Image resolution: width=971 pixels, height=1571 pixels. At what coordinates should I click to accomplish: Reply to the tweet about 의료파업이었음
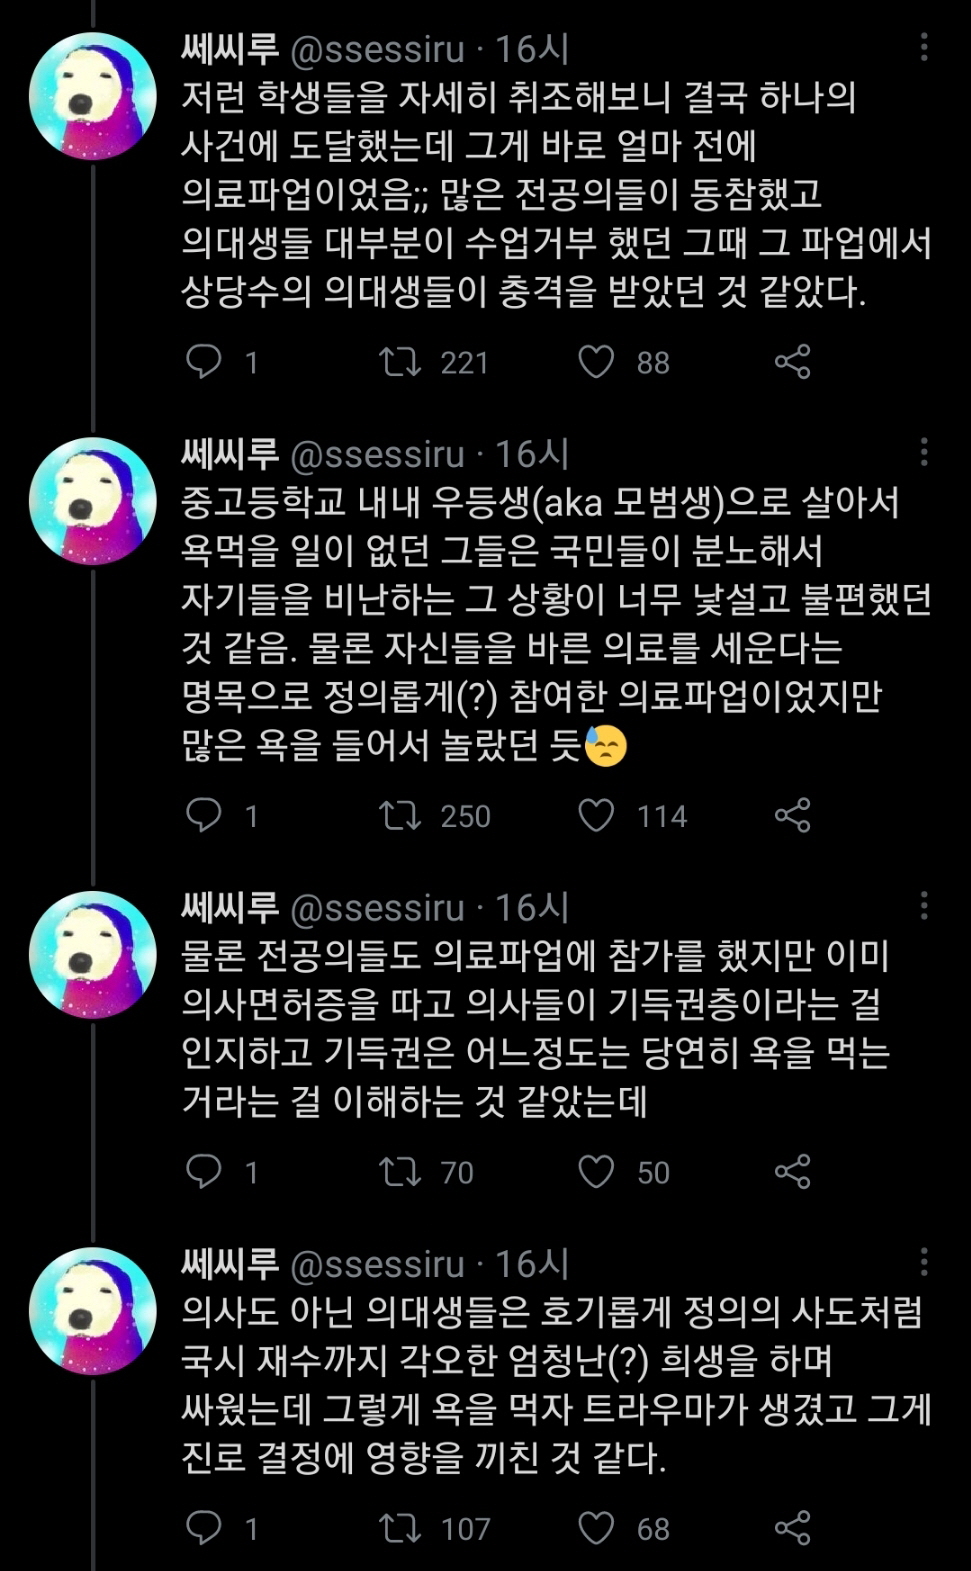click(204, 361)
